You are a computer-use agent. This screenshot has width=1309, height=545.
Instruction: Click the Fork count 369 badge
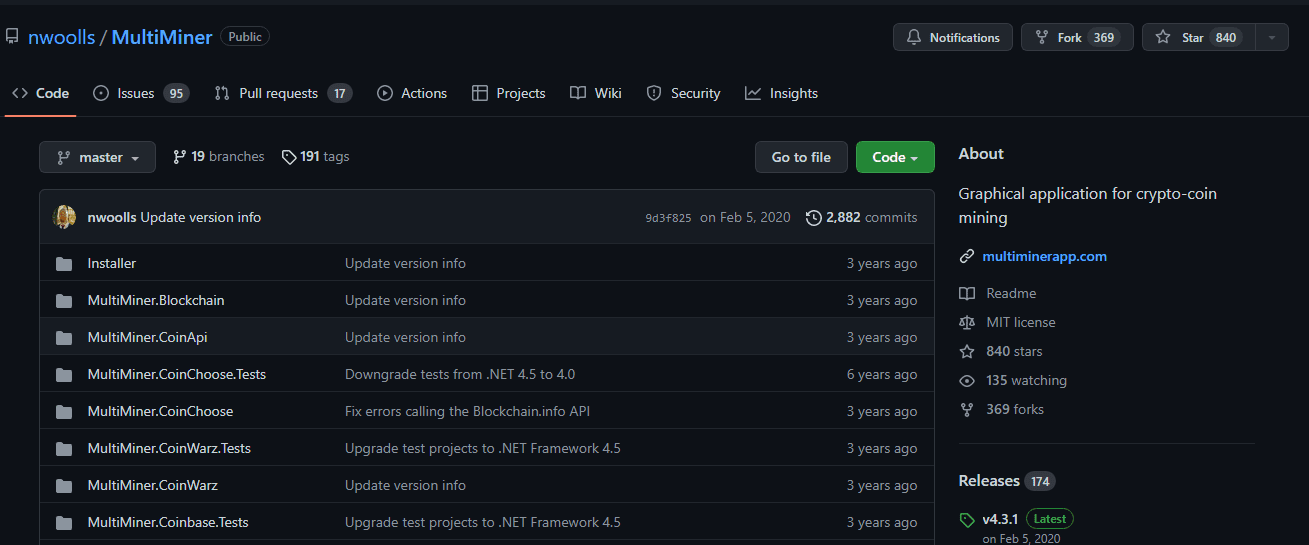point(1104,37)
